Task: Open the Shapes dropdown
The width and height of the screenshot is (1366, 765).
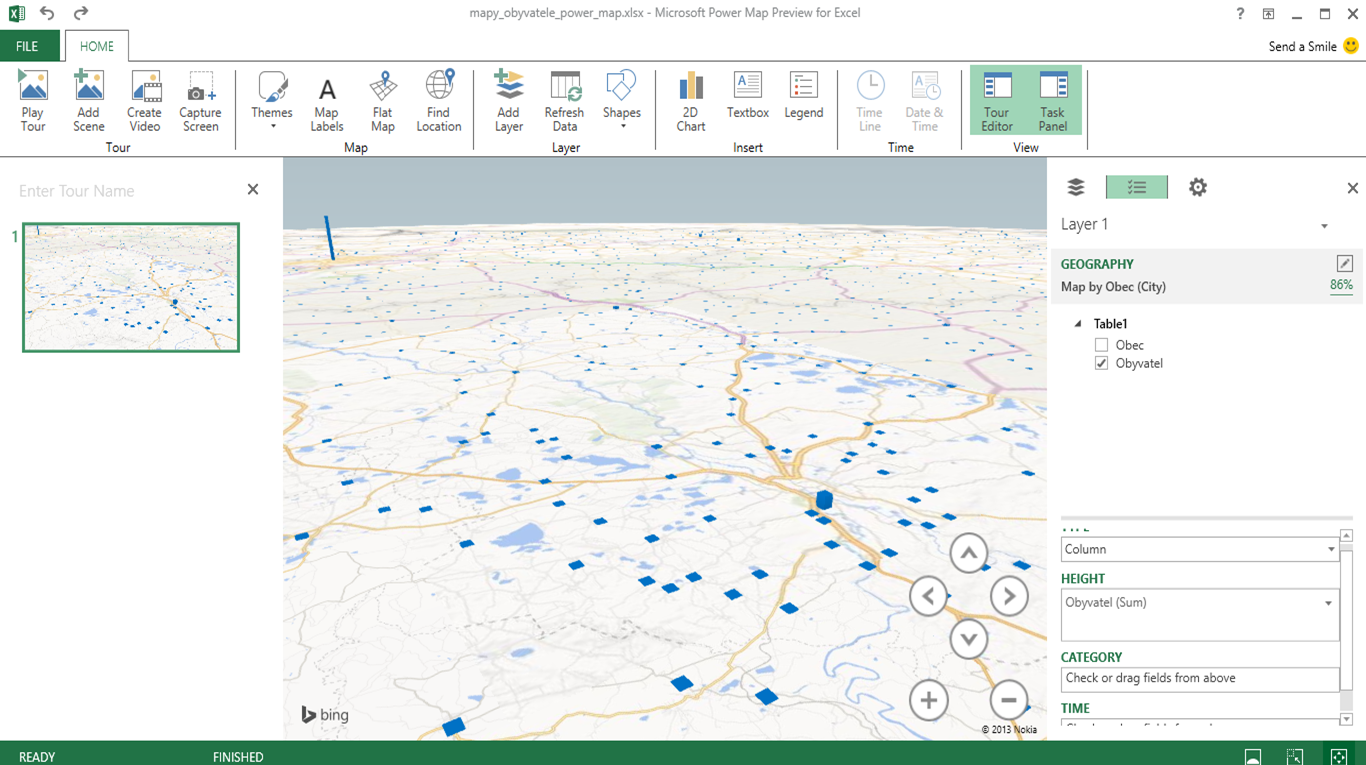Action: [622, 101]
